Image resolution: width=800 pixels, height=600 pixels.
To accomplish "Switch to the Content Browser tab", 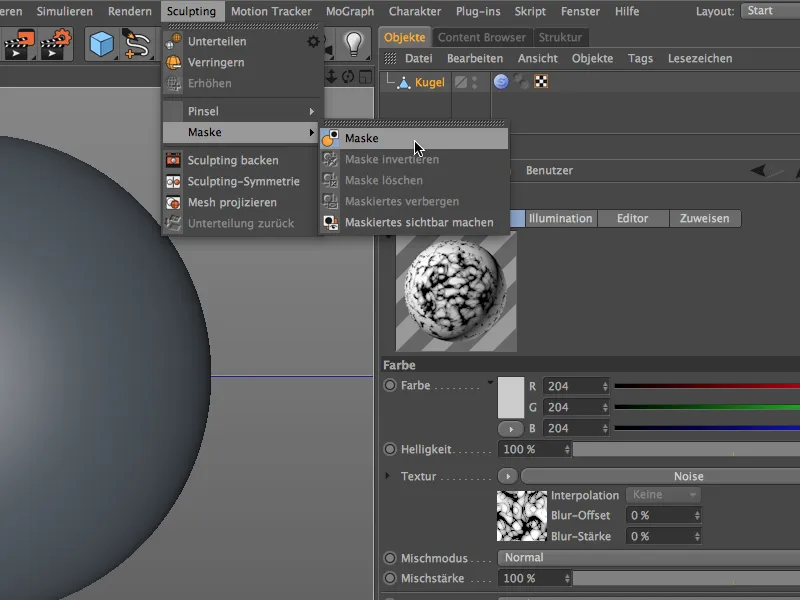I will pos(481,37).
